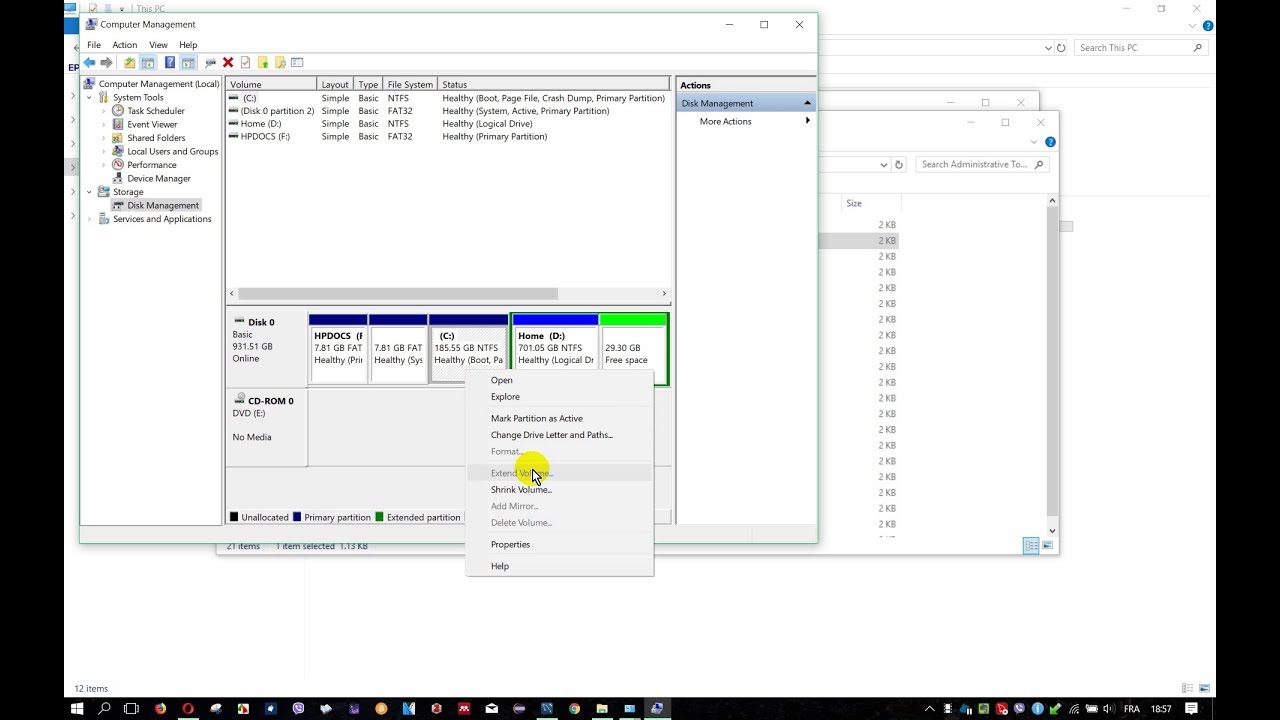
Task: Show hidden tray icons chevron
Action: tap(931, 709)
